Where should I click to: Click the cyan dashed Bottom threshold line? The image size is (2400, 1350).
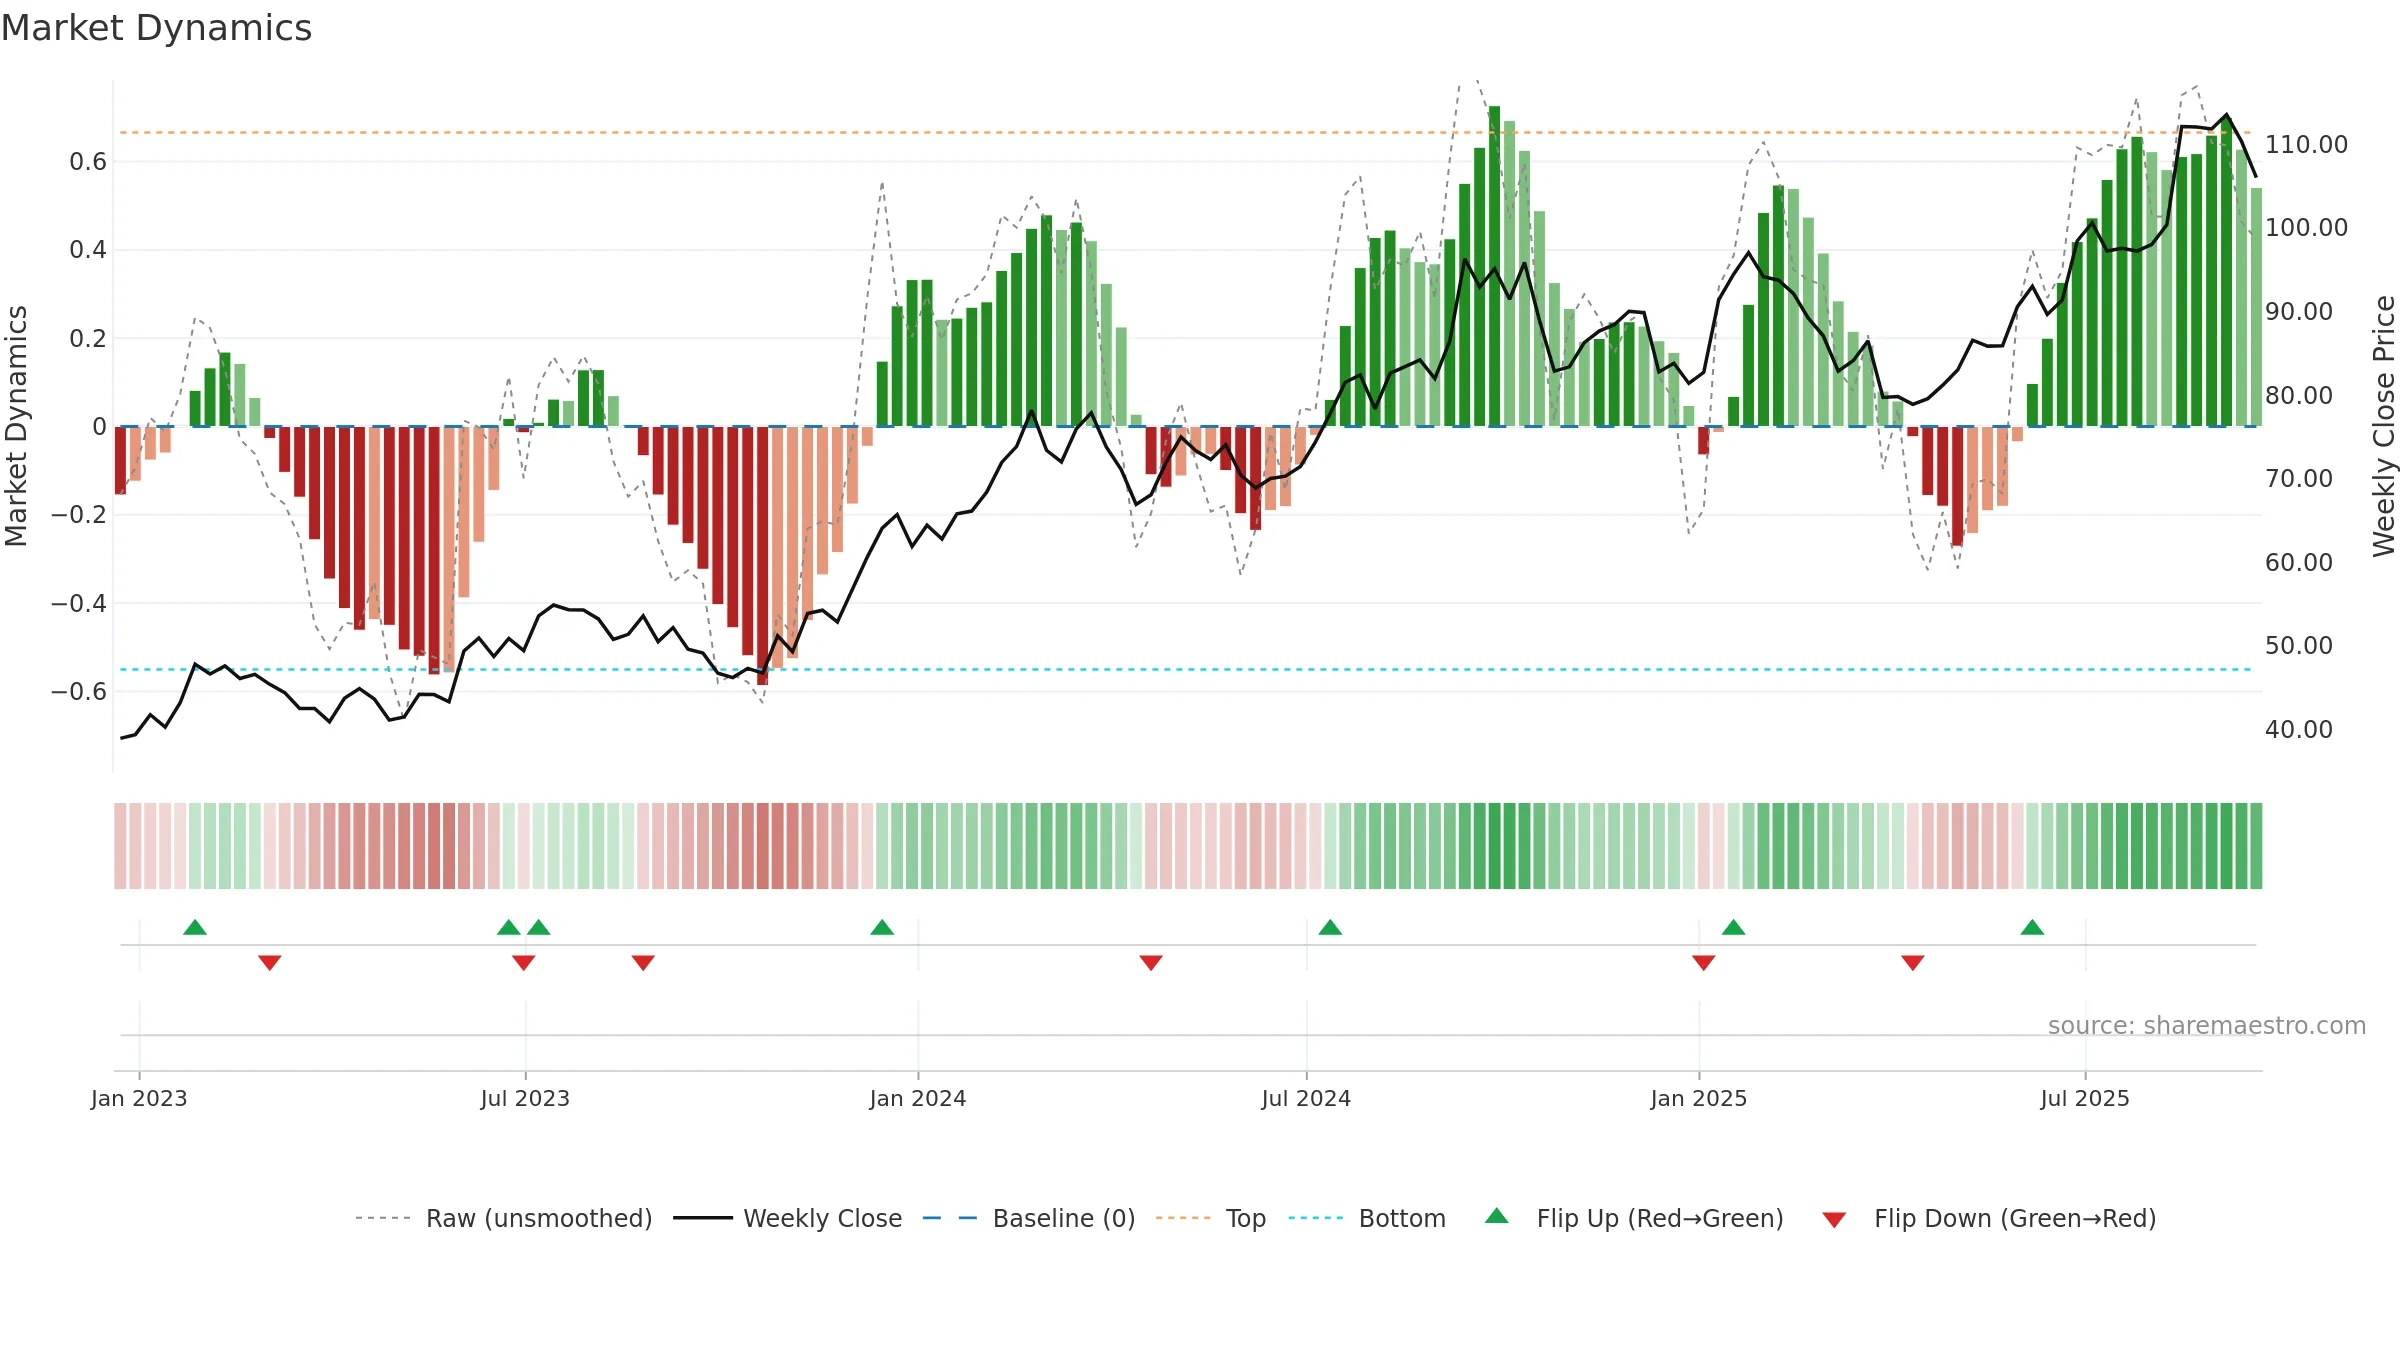(x=1186, y=669)
